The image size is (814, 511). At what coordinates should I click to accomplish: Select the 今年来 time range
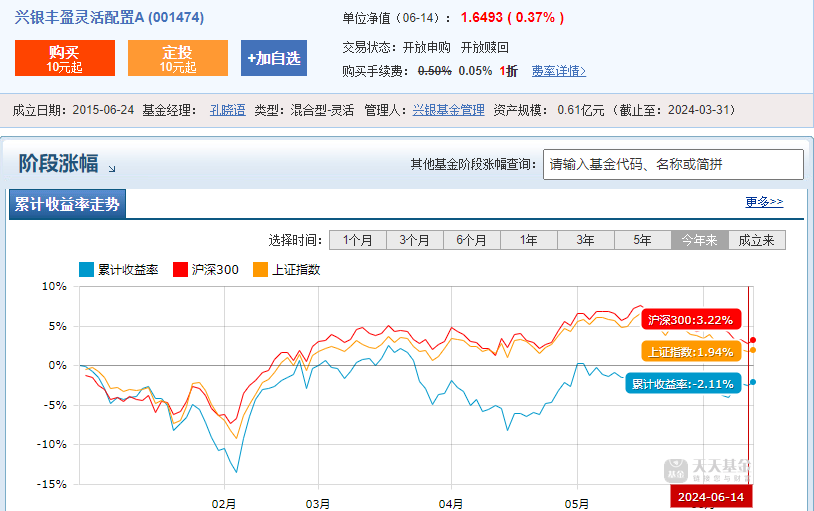coord(699,240)
